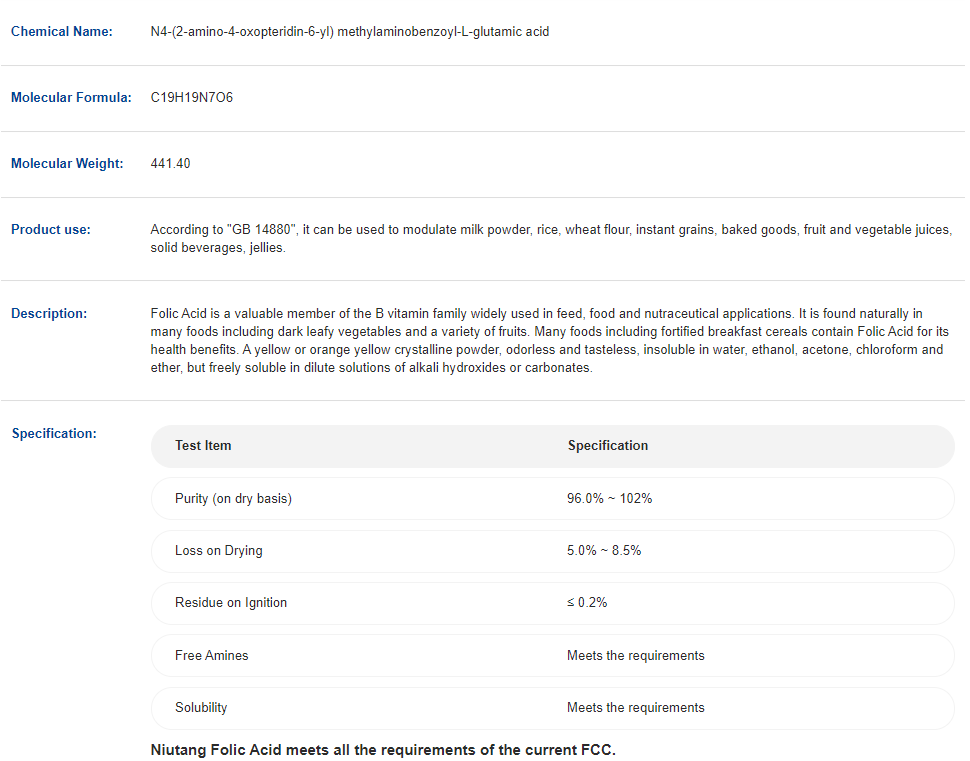Click the Test Item column header
970x761 pixels.
203,446
